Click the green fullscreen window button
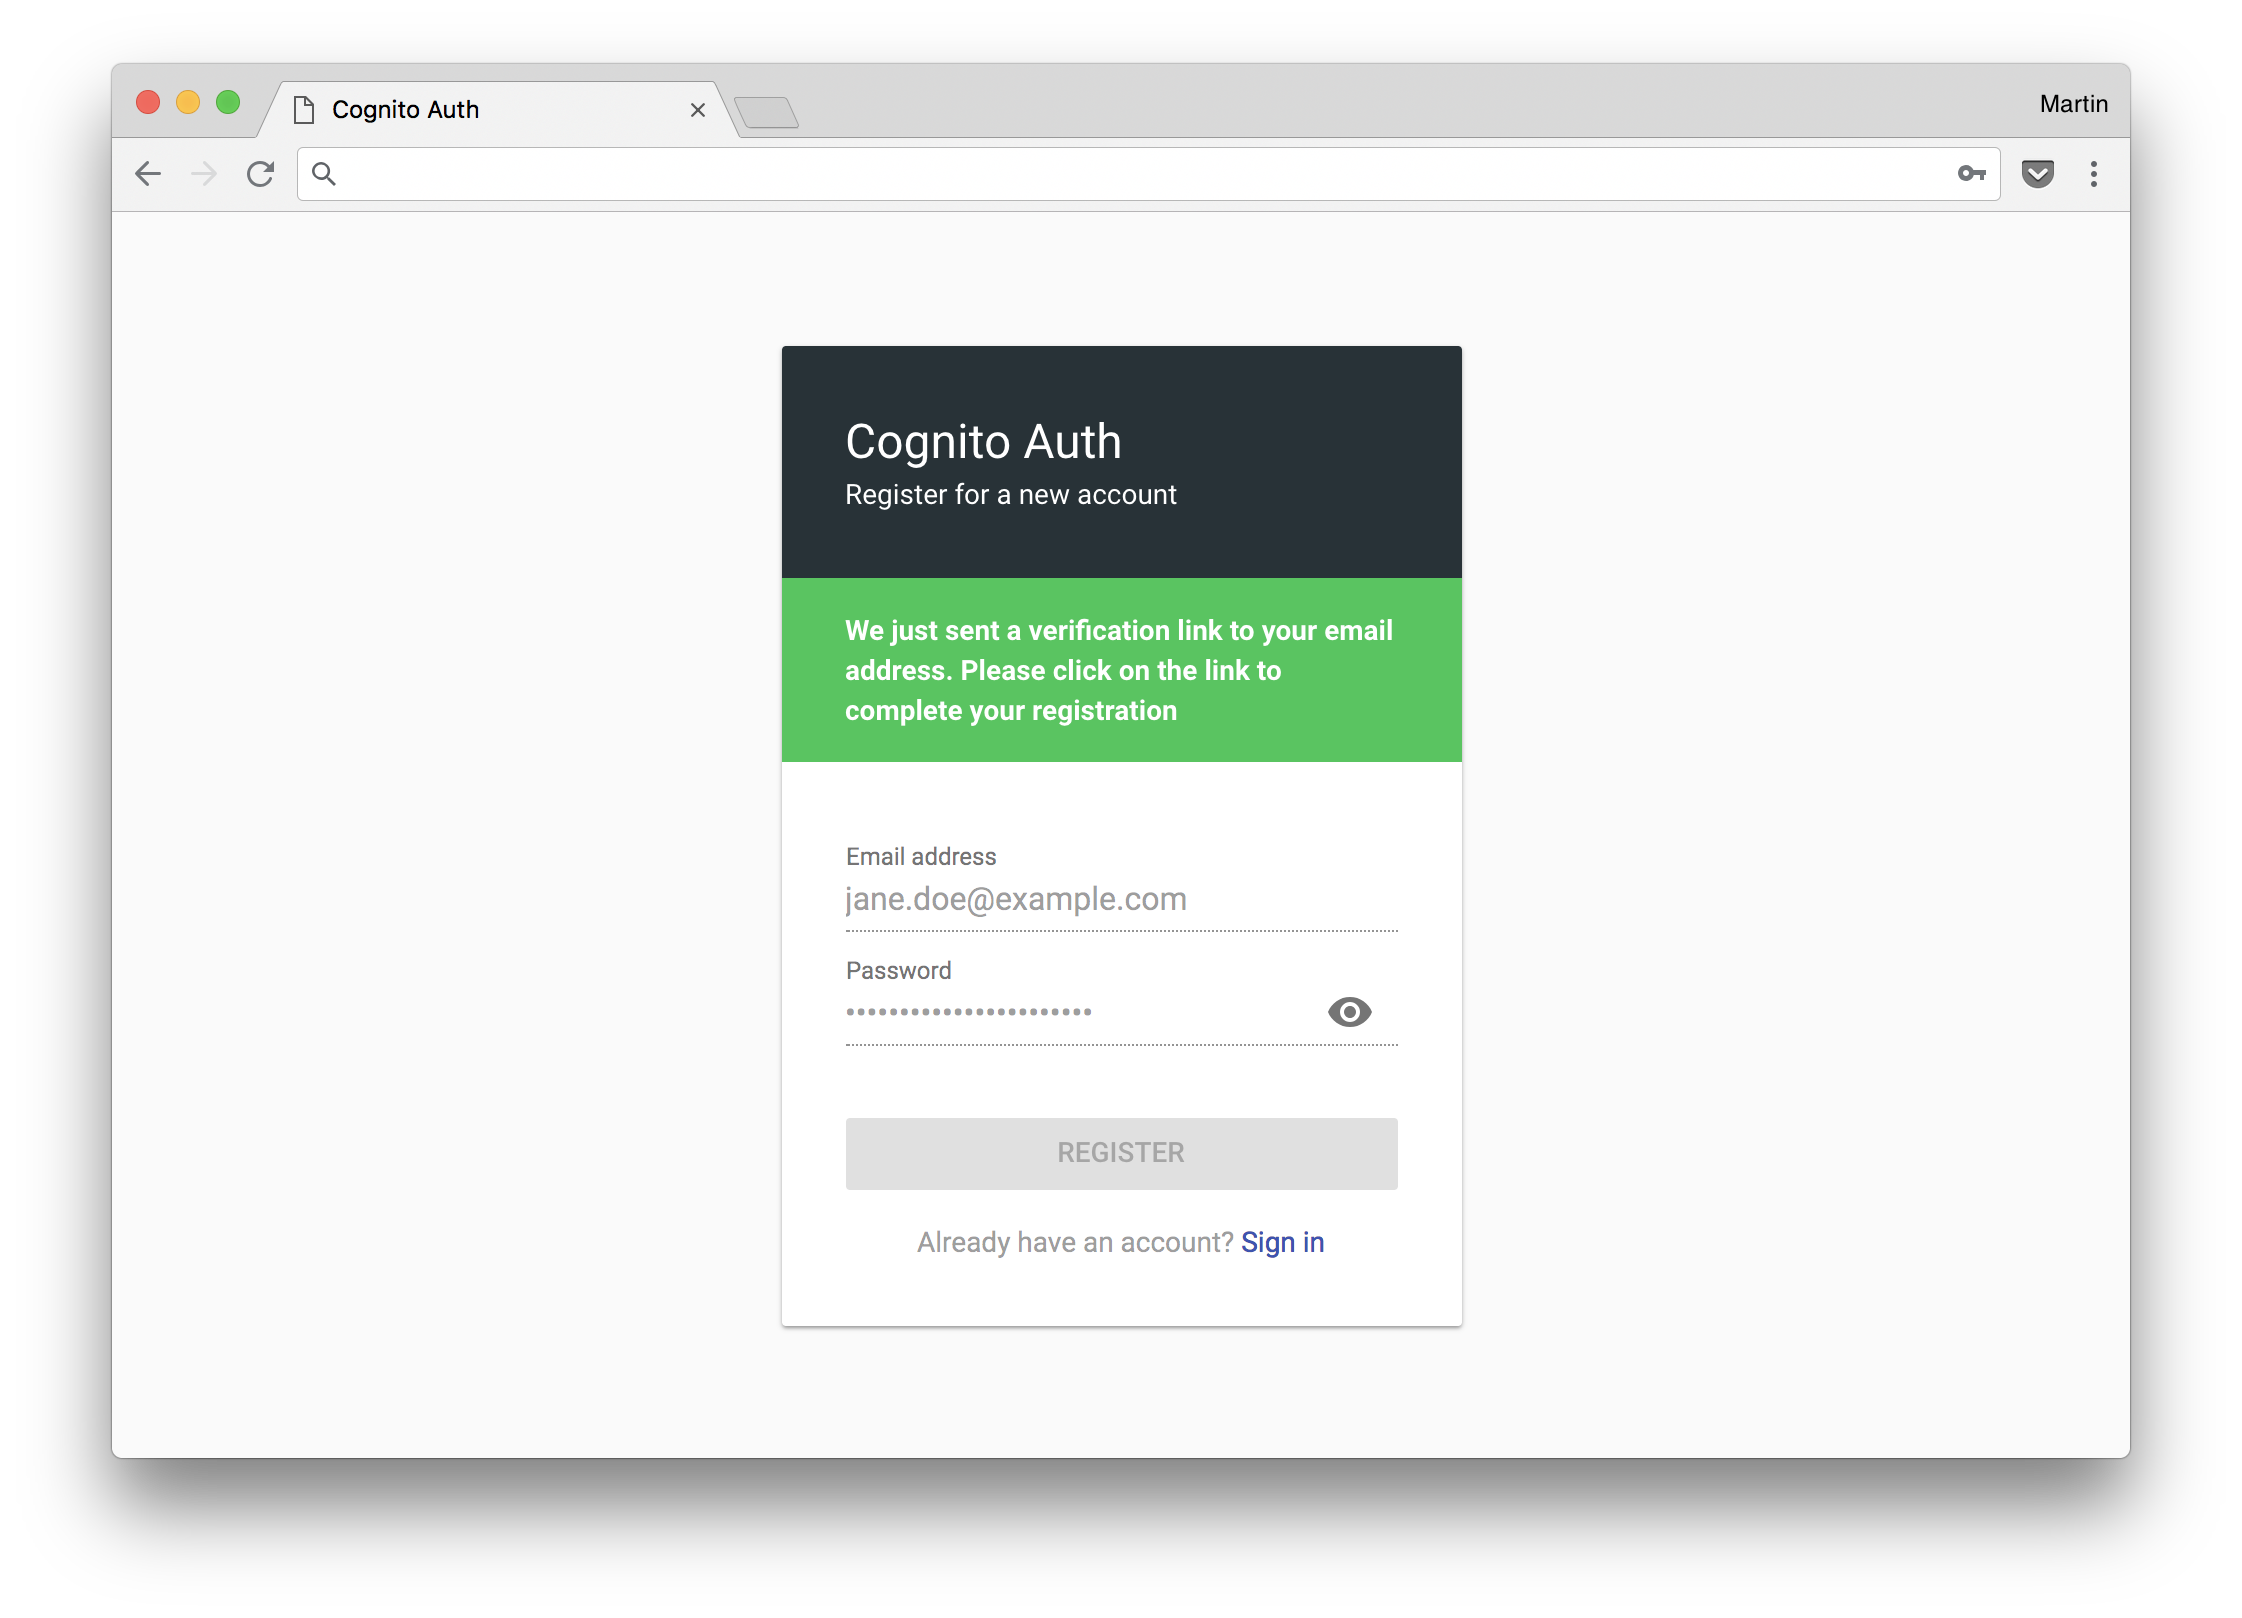 pos(228,102)
